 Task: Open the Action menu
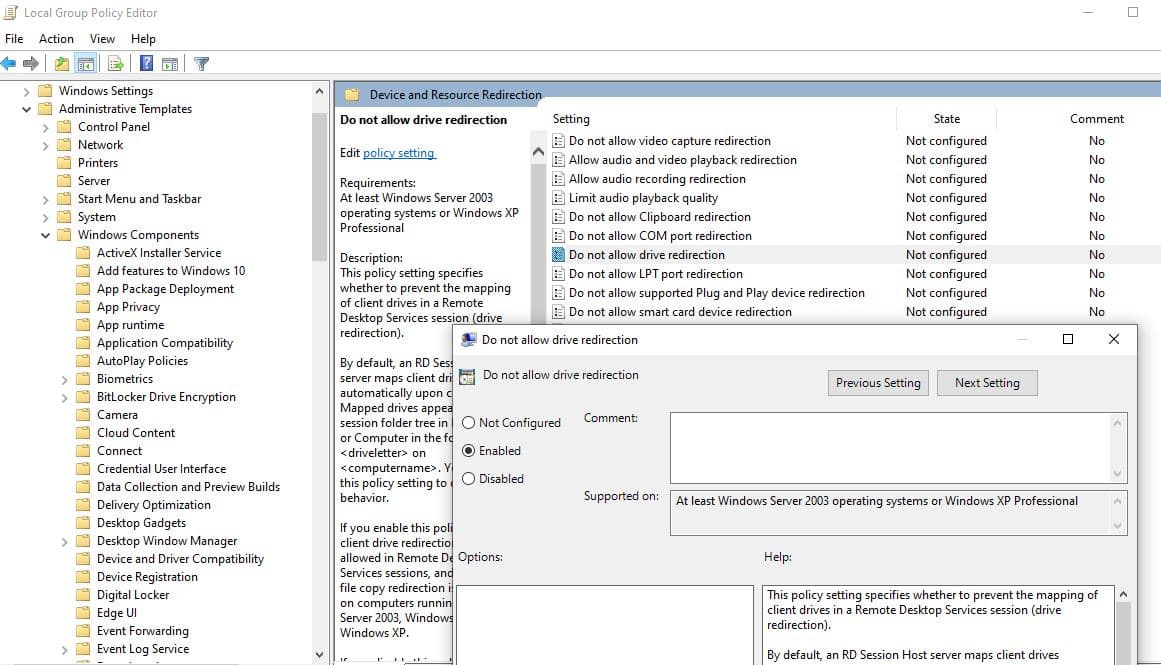point(56,39)
